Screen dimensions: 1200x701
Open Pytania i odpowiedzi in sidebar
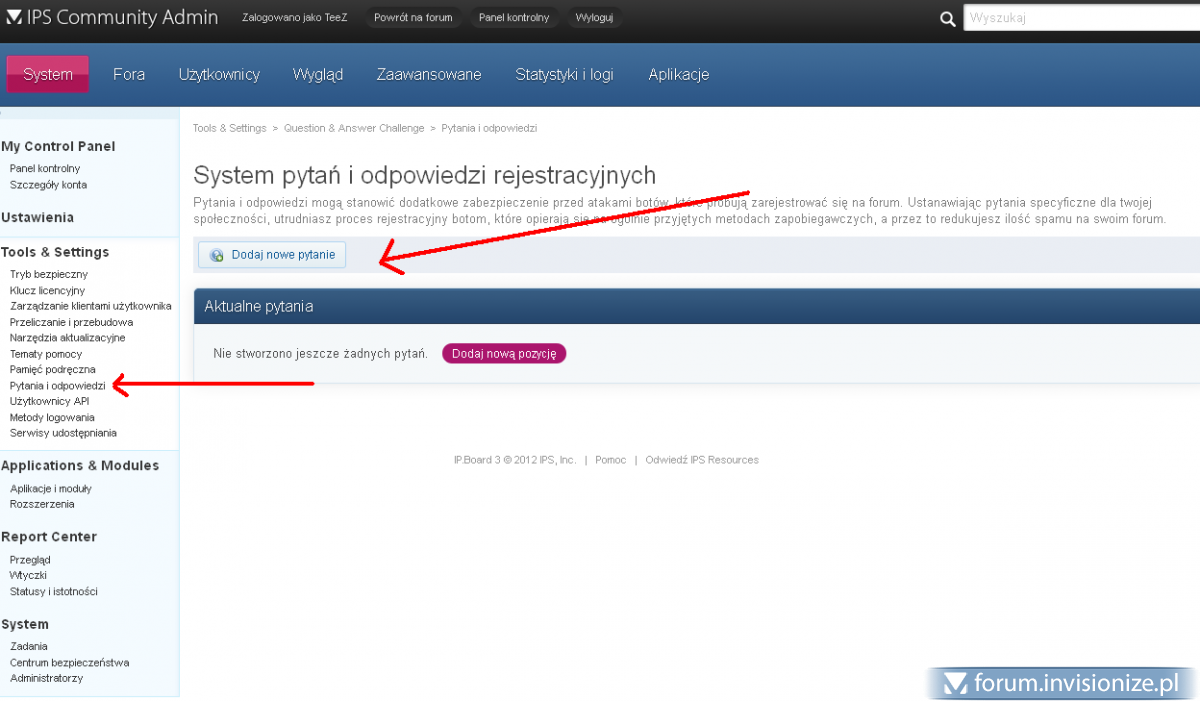point(57,385)
